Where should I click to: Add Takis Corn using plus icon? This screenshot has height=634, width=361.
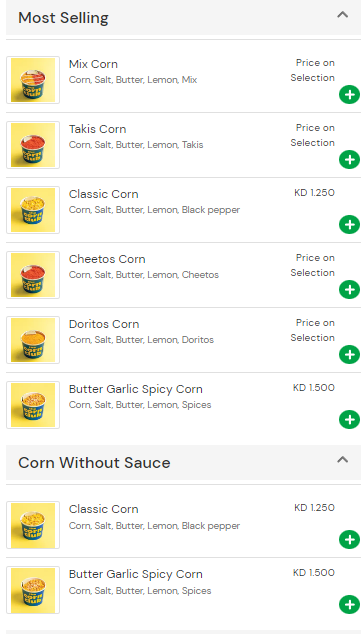click(349, 160)
